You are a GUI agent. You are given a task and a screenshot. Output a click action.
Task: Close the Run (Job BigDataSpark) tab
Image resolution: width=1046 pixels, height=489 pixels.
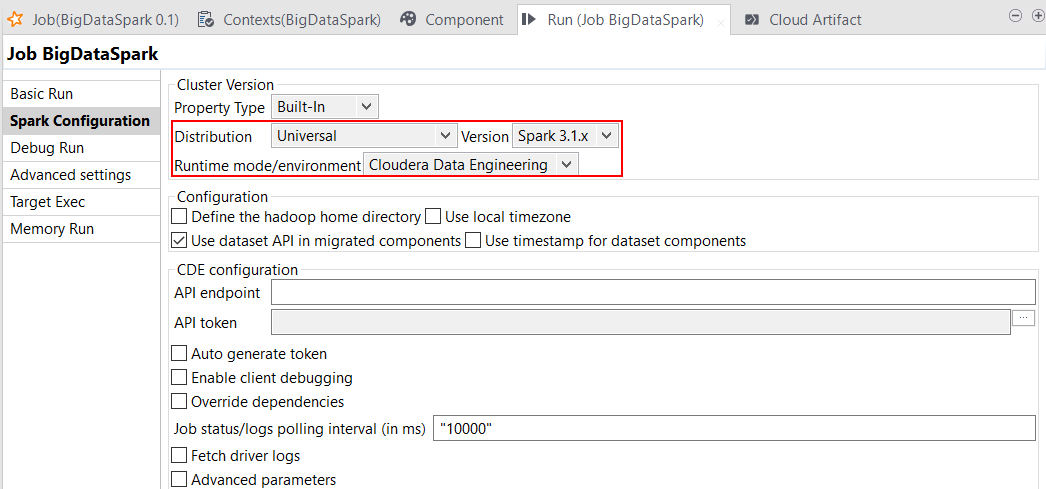pos(721,22)
